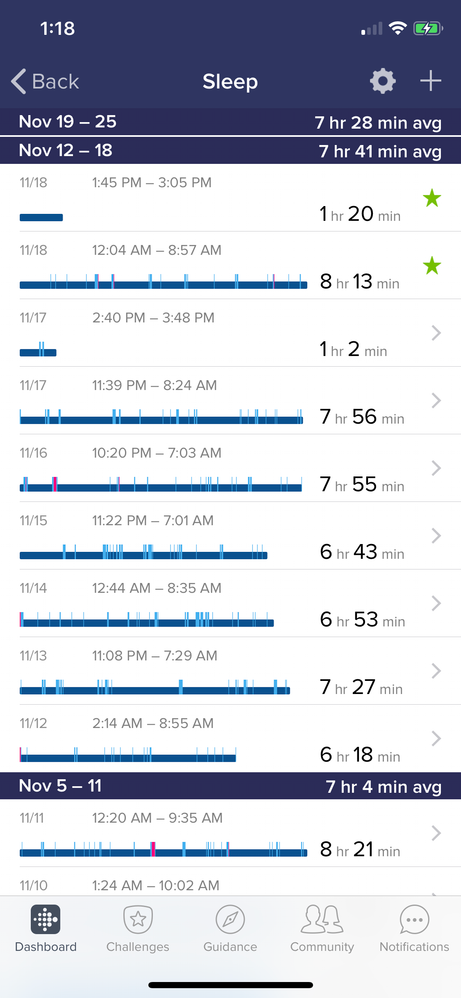Go back using the Back button

click(45, 81)
